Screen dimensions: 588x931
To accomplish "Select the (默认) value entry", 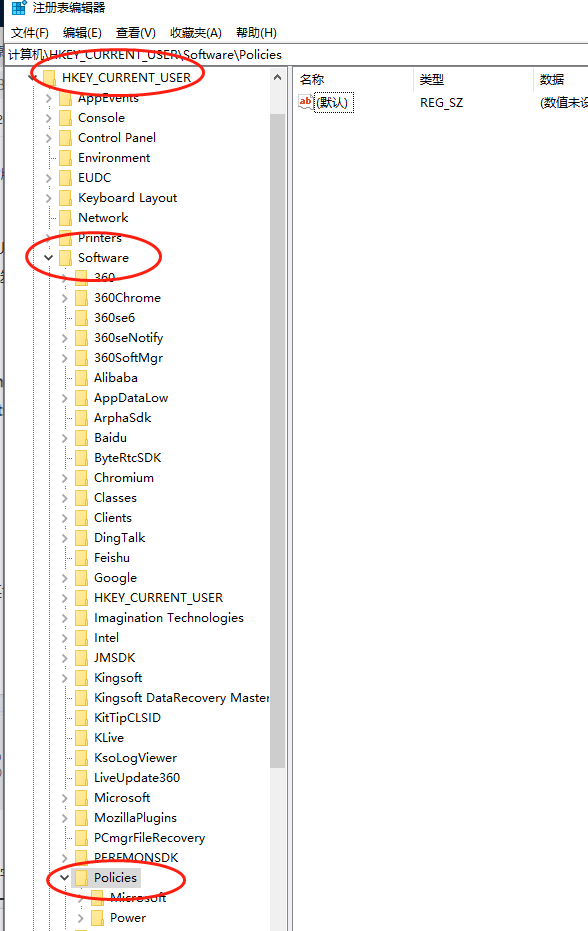I will click(x=334, y=103).
